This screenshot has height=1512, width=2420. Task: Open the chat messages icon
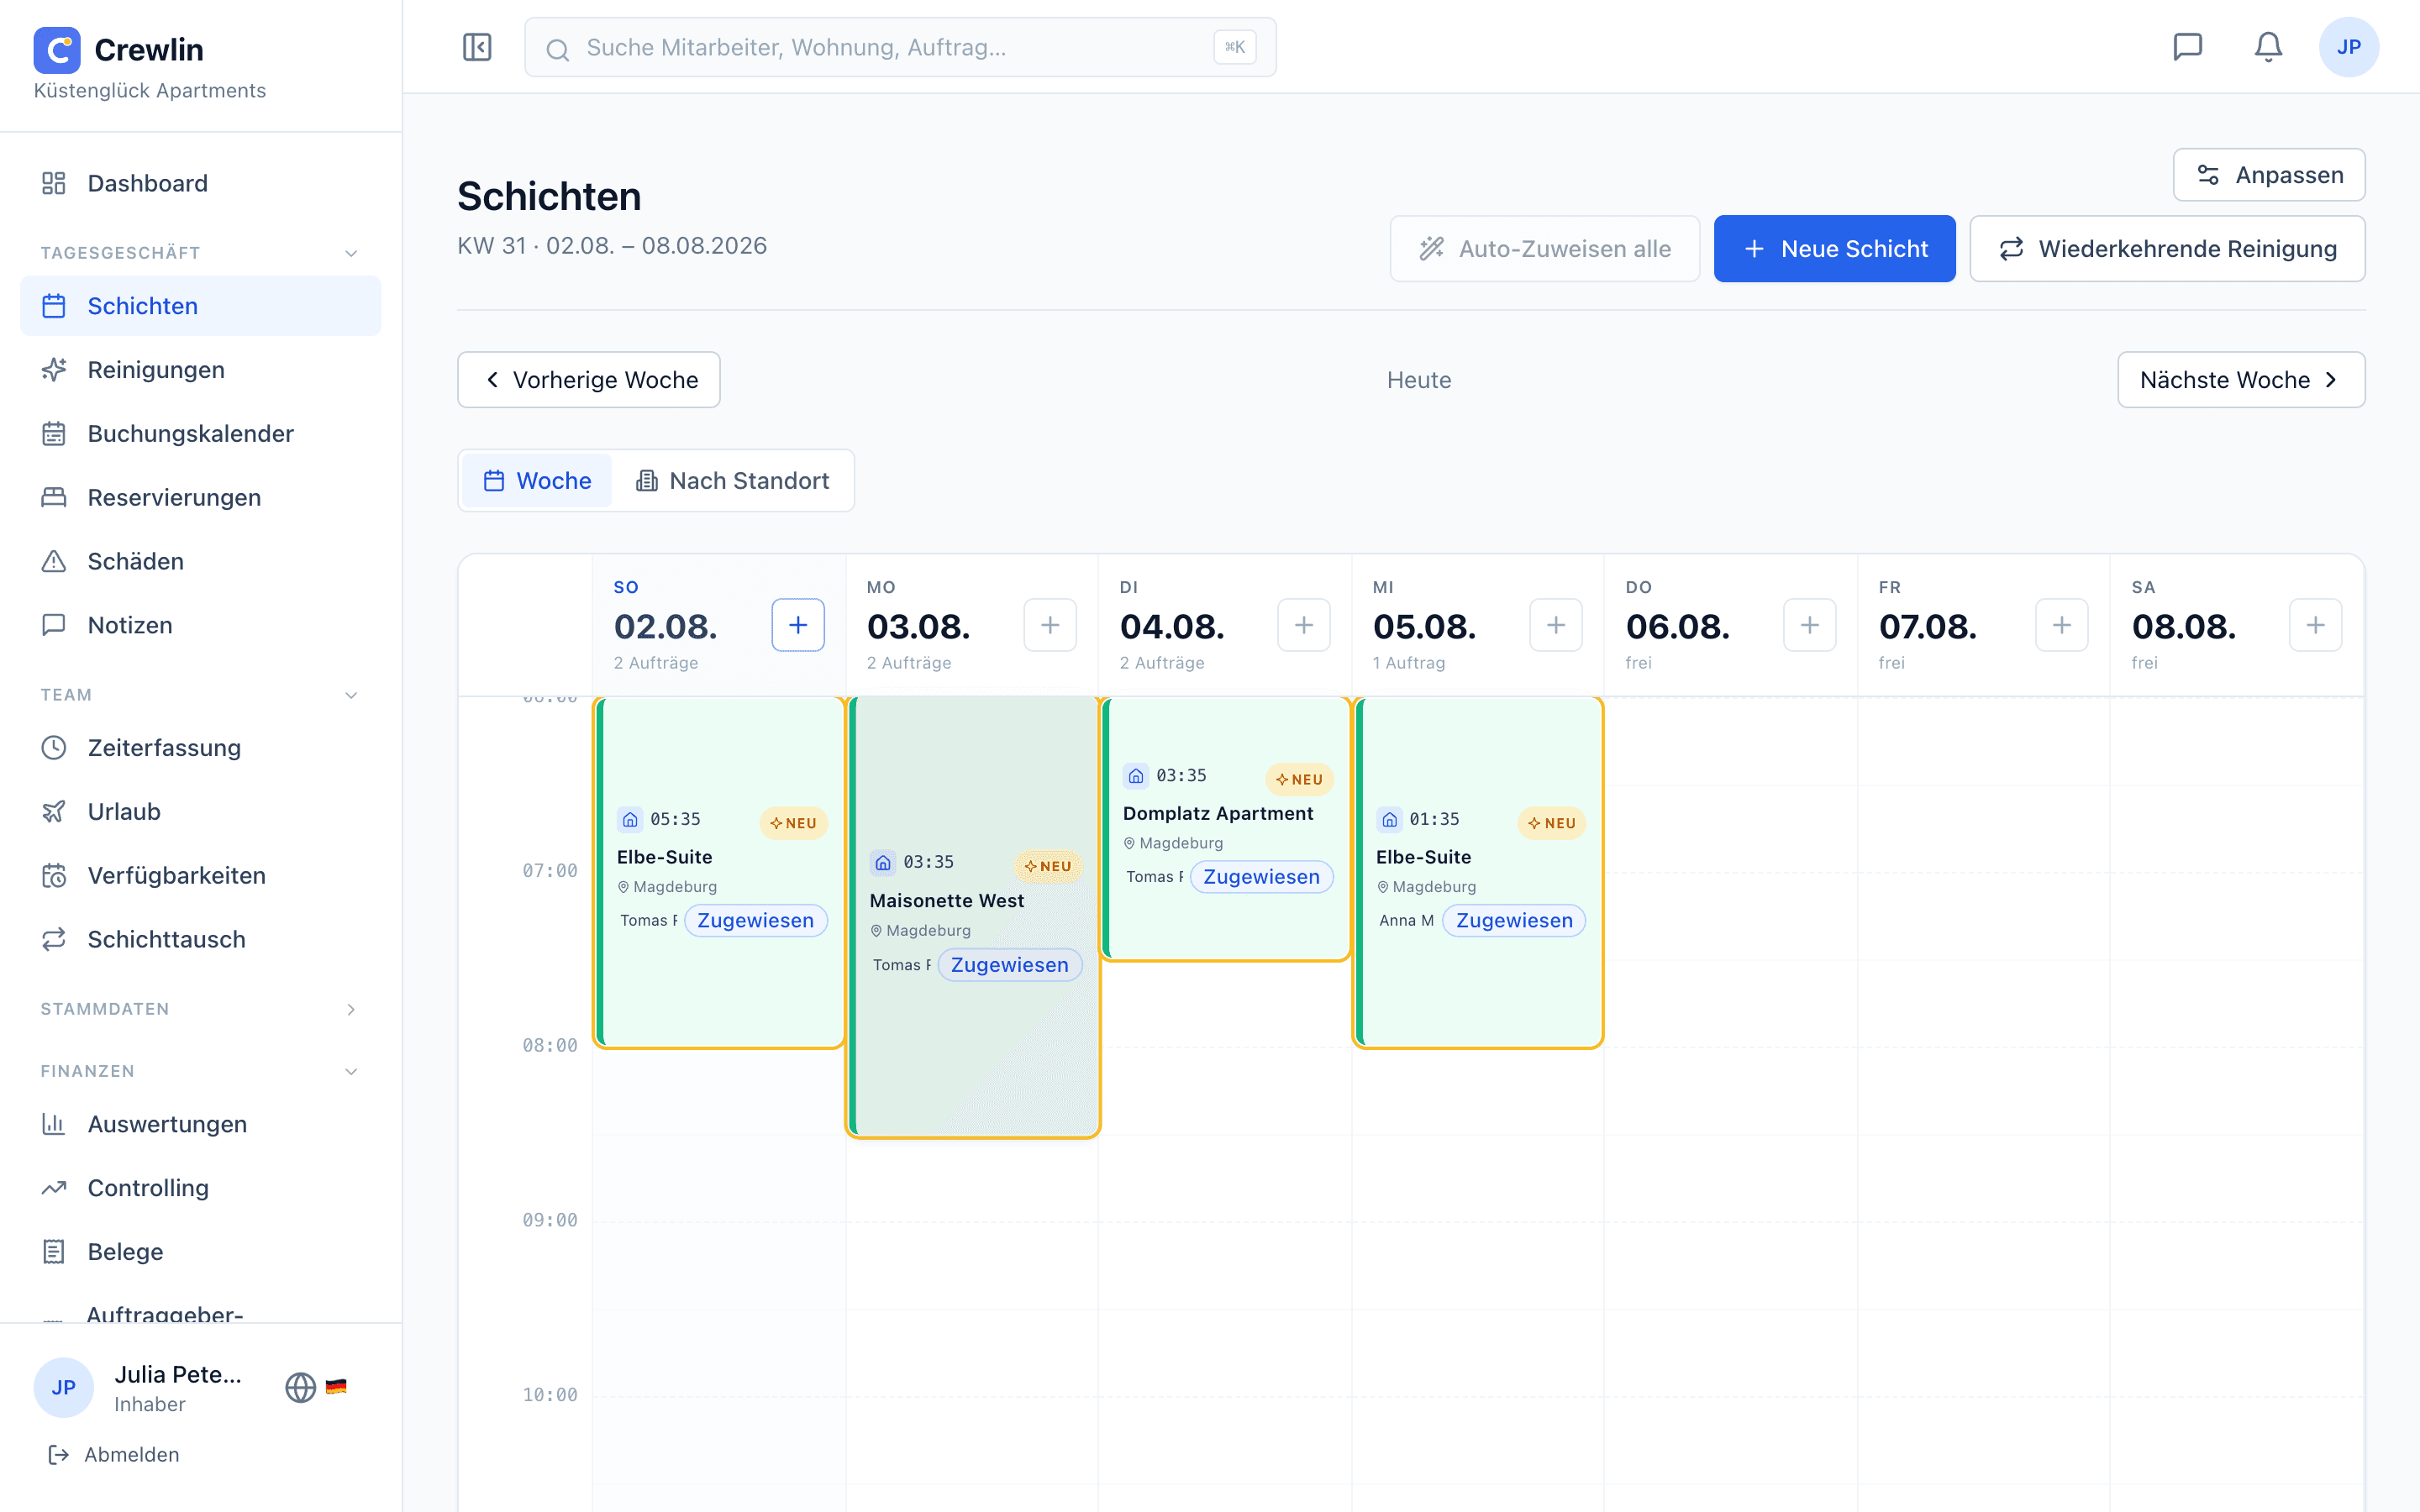(x=2188, y=47)
